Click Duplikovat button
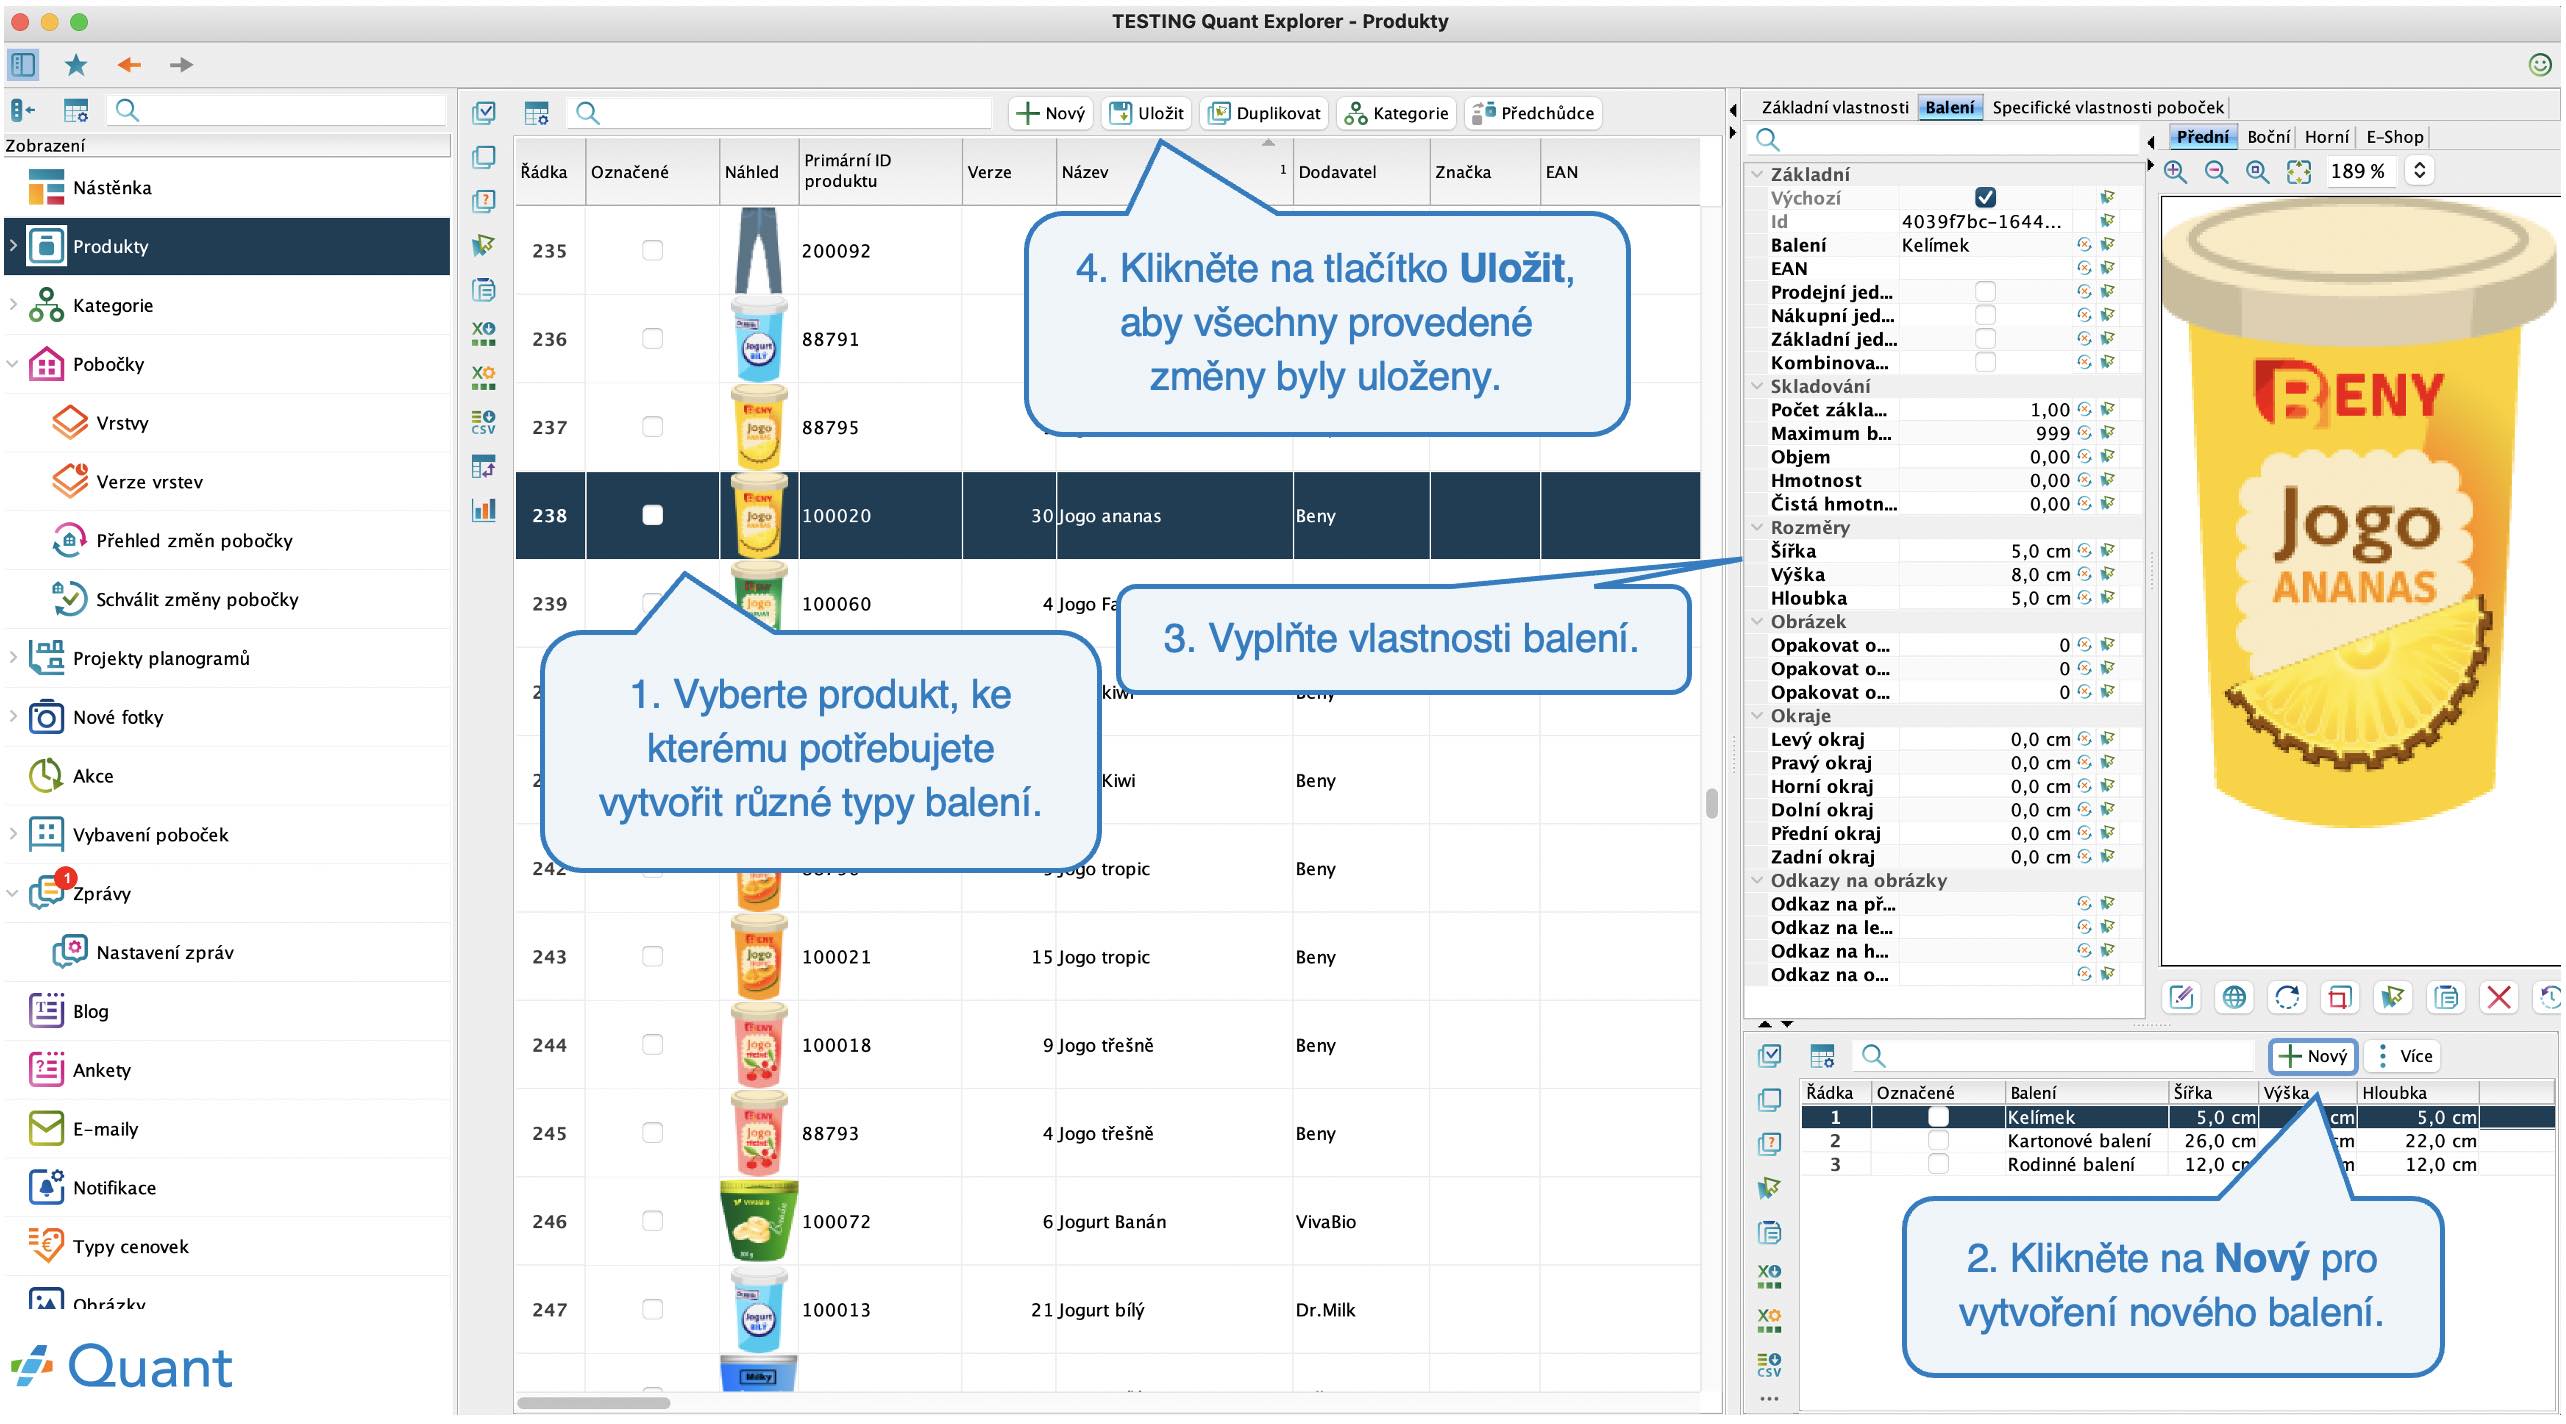 click(1264, 113)
